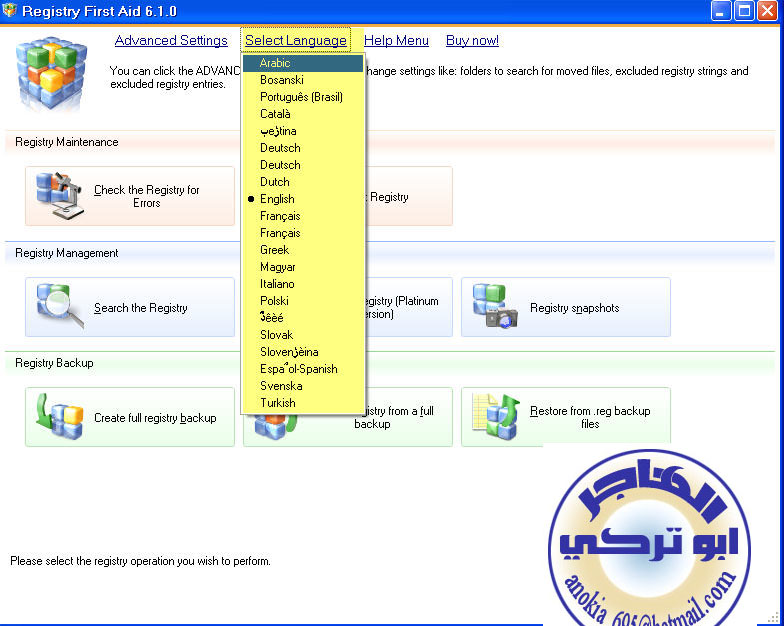Click the Registry snapshots camera icon
This screenshot has height=626, width=784.
pos(496,307)
